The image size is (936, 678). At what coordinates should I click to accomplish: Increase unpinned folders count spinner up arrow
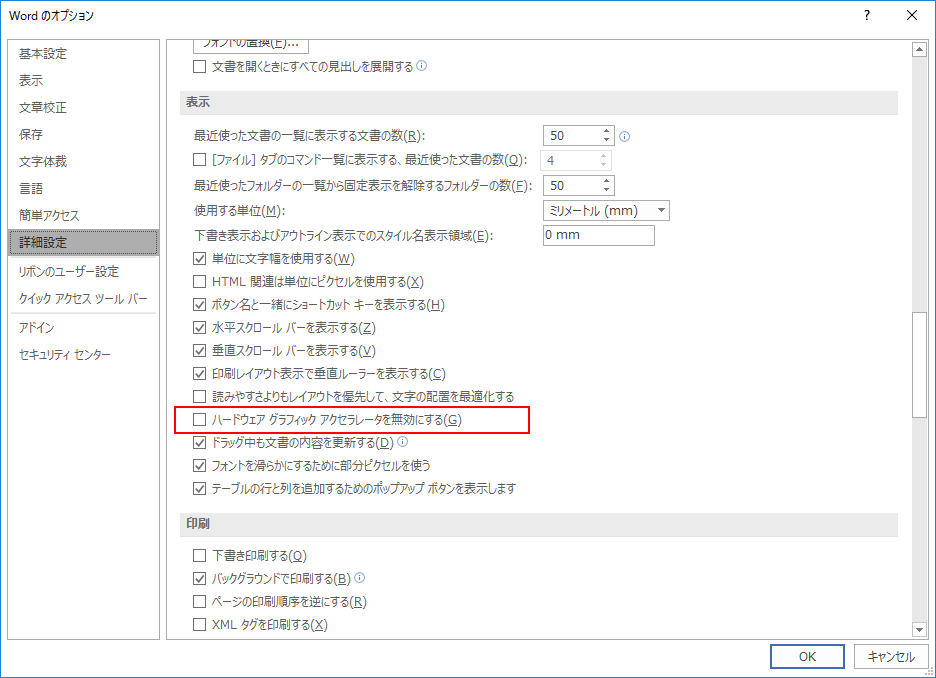click(x=606, y=181)
